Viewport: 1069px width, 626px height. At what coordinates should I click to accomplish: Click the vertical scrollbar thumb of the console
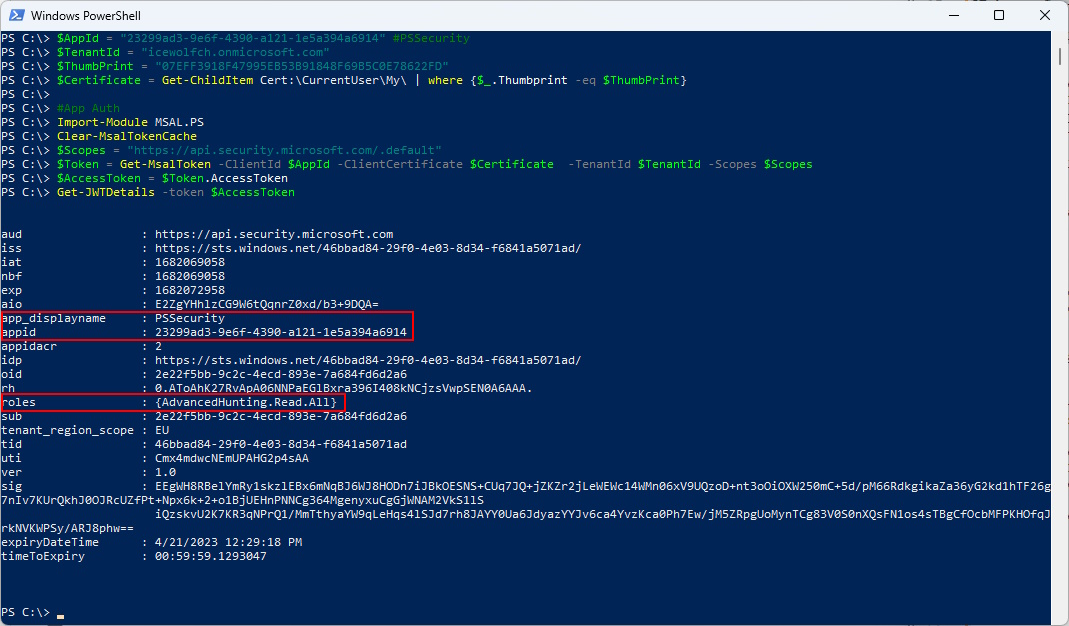1059,56
